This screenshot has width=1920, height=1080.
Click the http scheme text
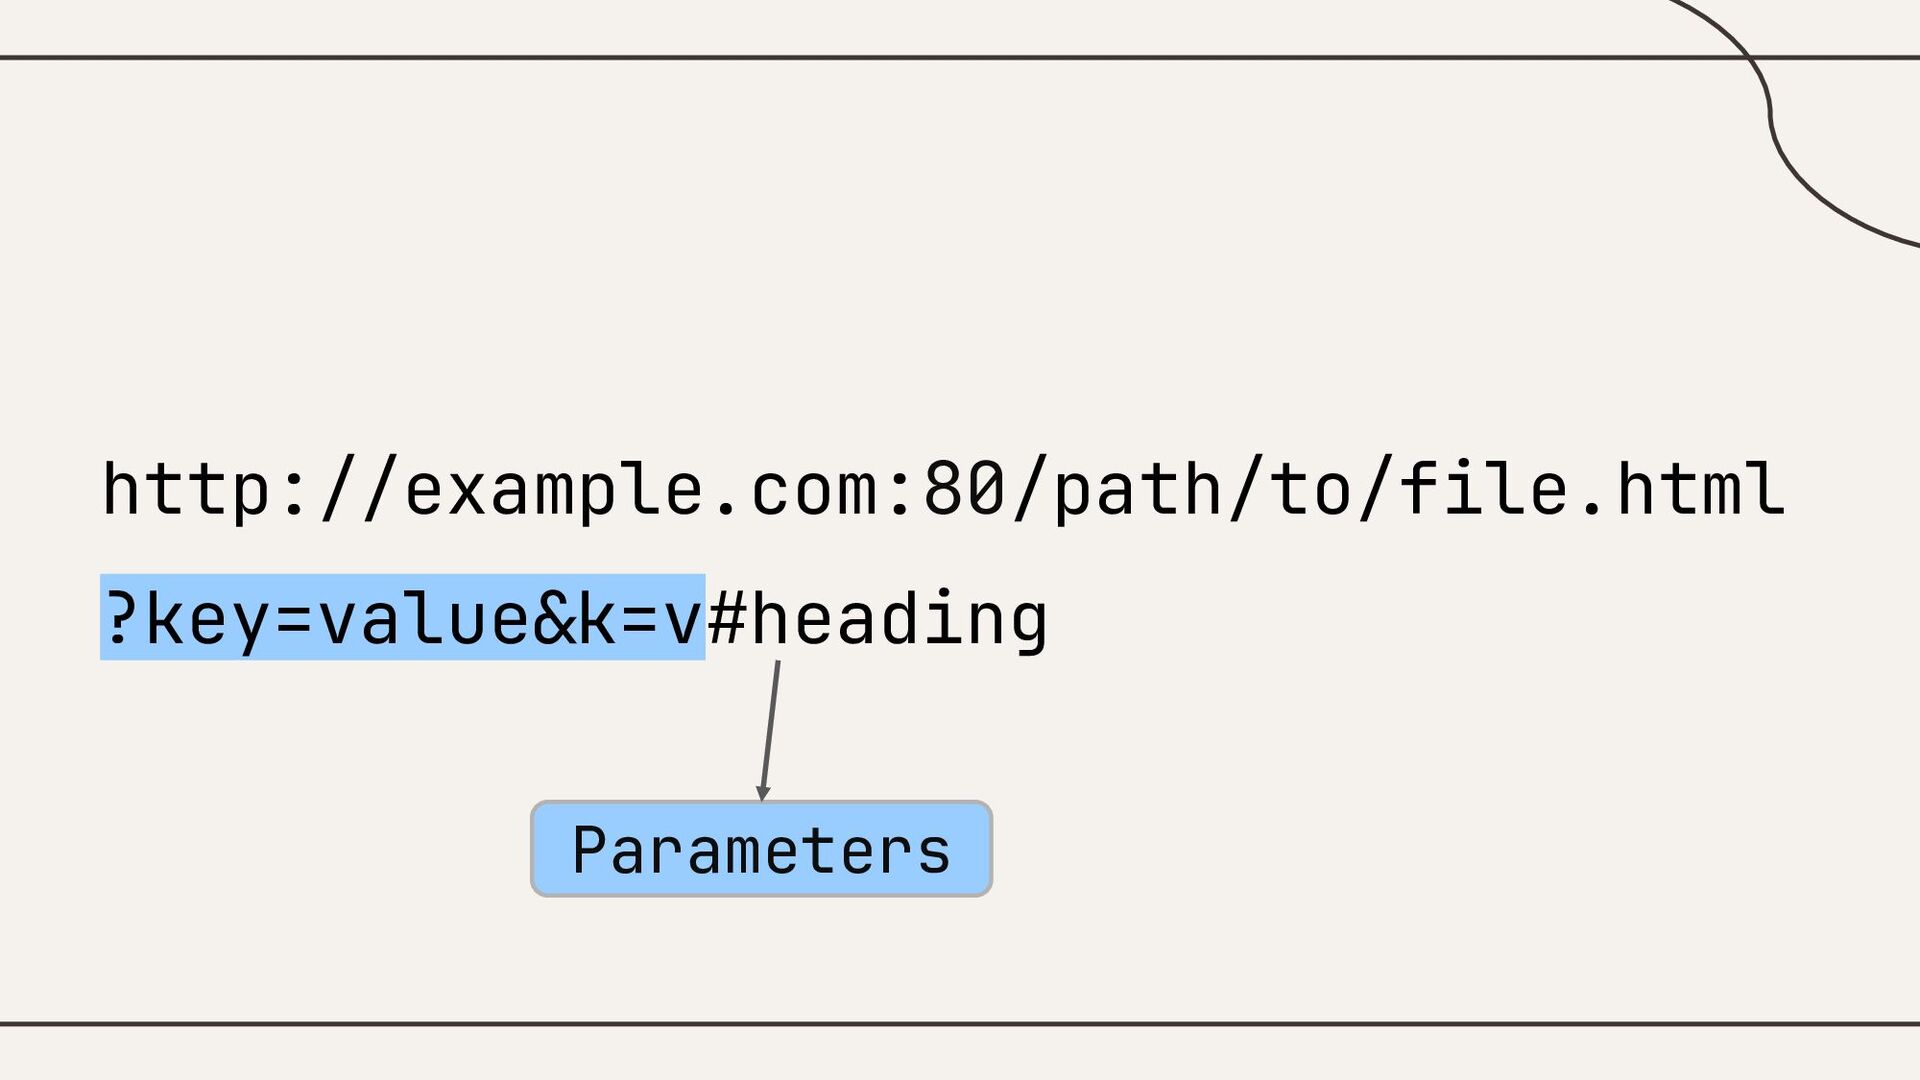(187, 490)
